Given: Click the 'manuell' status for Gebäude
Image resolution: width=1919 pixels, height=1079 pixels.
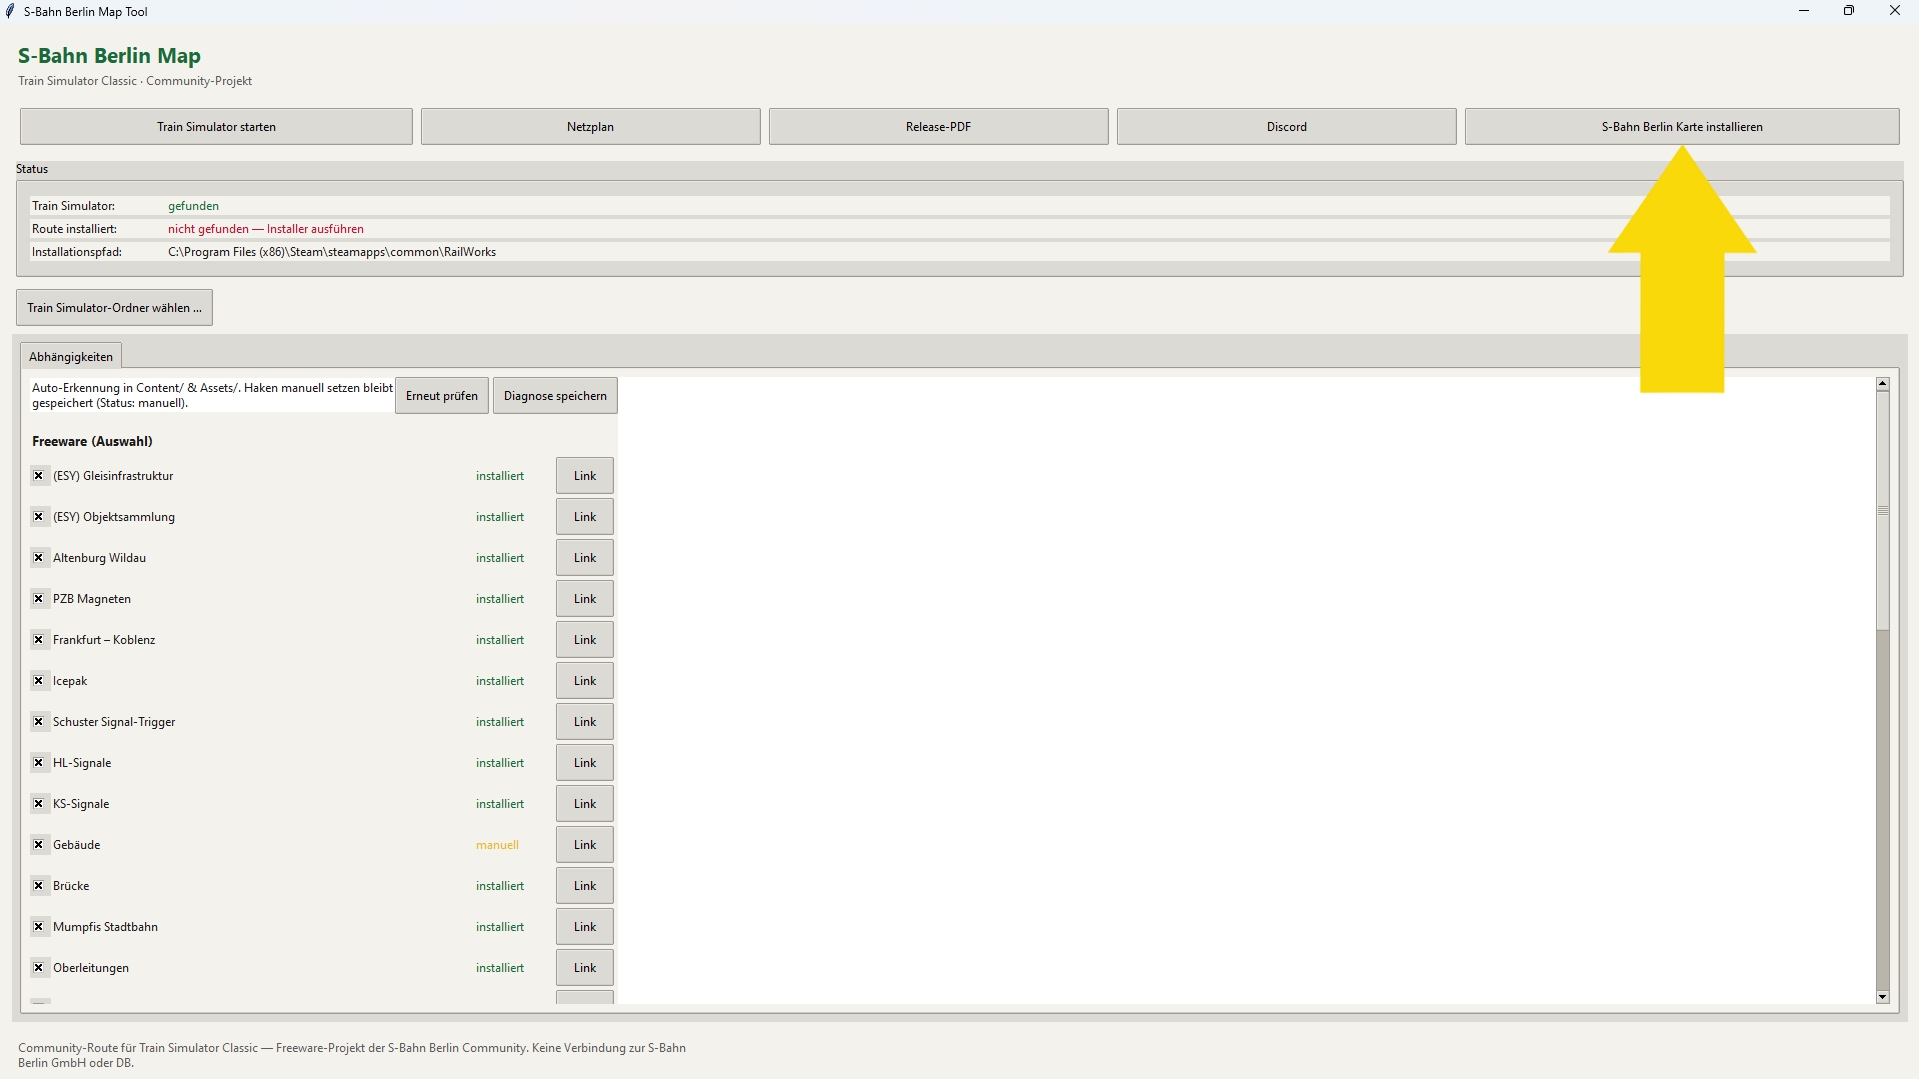Looking at the screenshot, I should (x=497, y=845).
